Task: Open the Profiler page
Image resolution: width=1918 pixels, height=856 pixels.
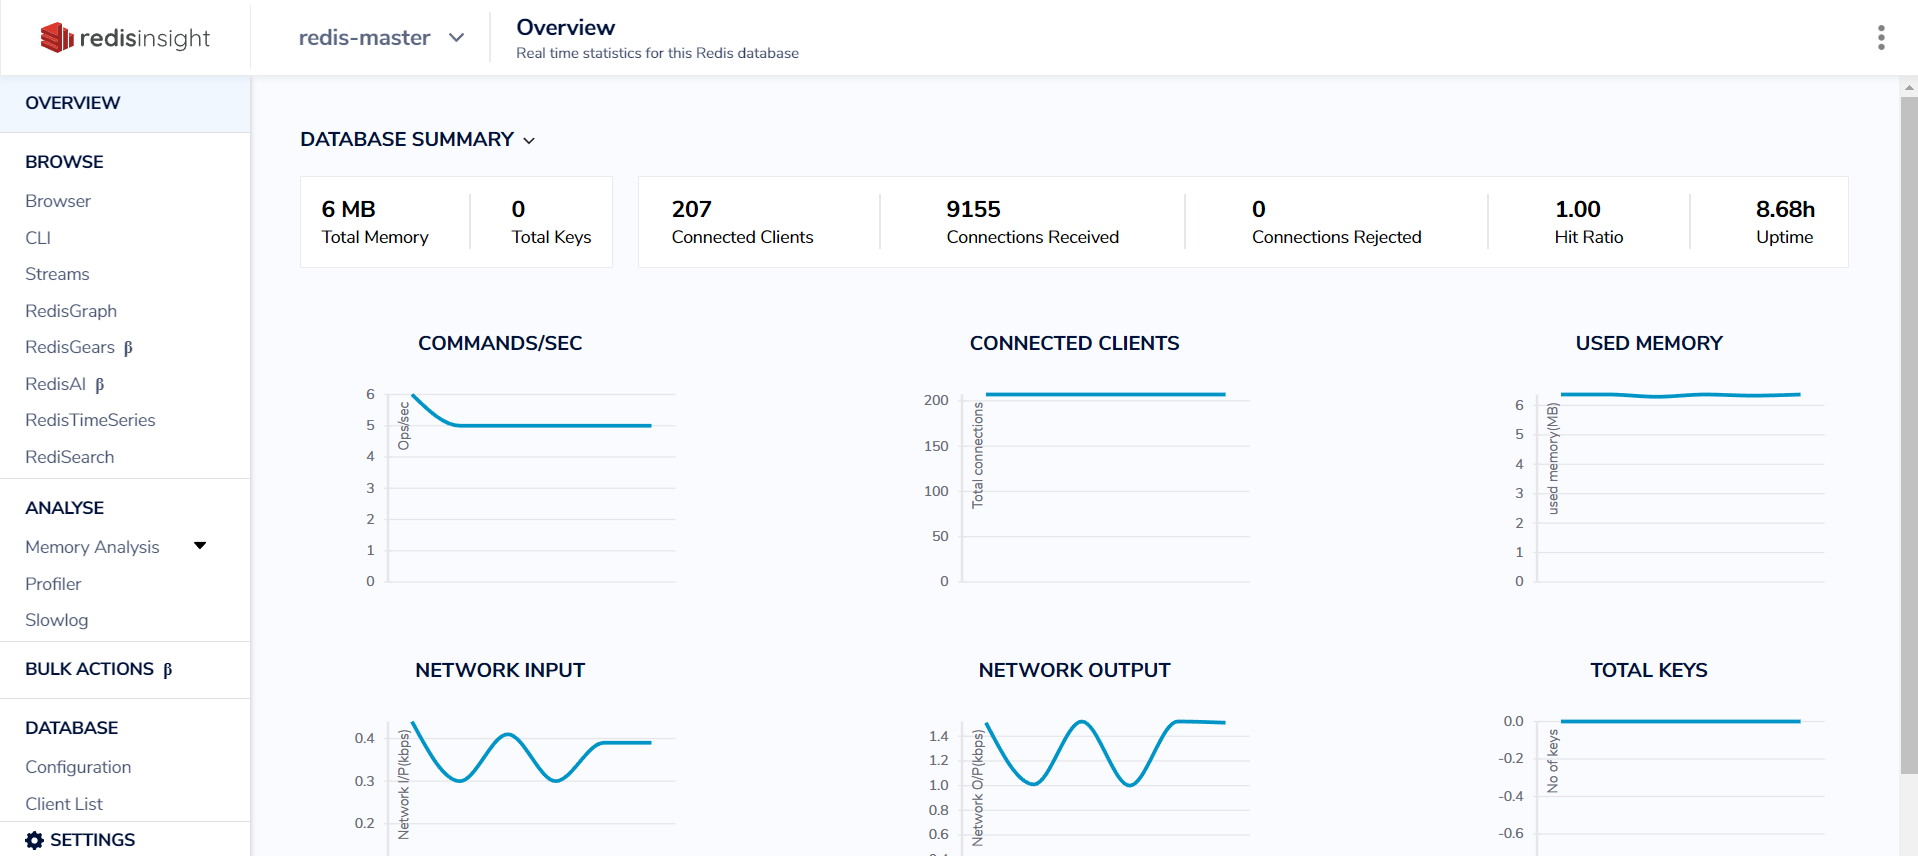Action: coord(53,584)
